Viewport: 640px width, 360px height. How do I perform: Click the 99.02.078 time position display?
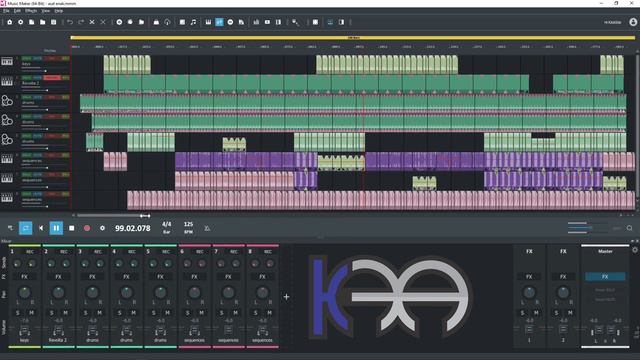pos(133,228)
